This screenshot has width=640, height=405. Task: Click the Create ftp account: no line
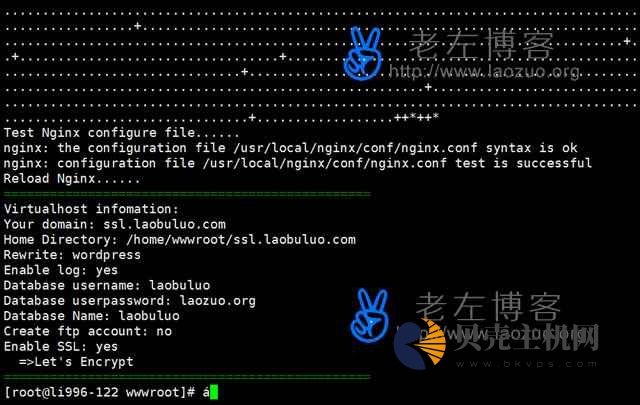[88, 331]
